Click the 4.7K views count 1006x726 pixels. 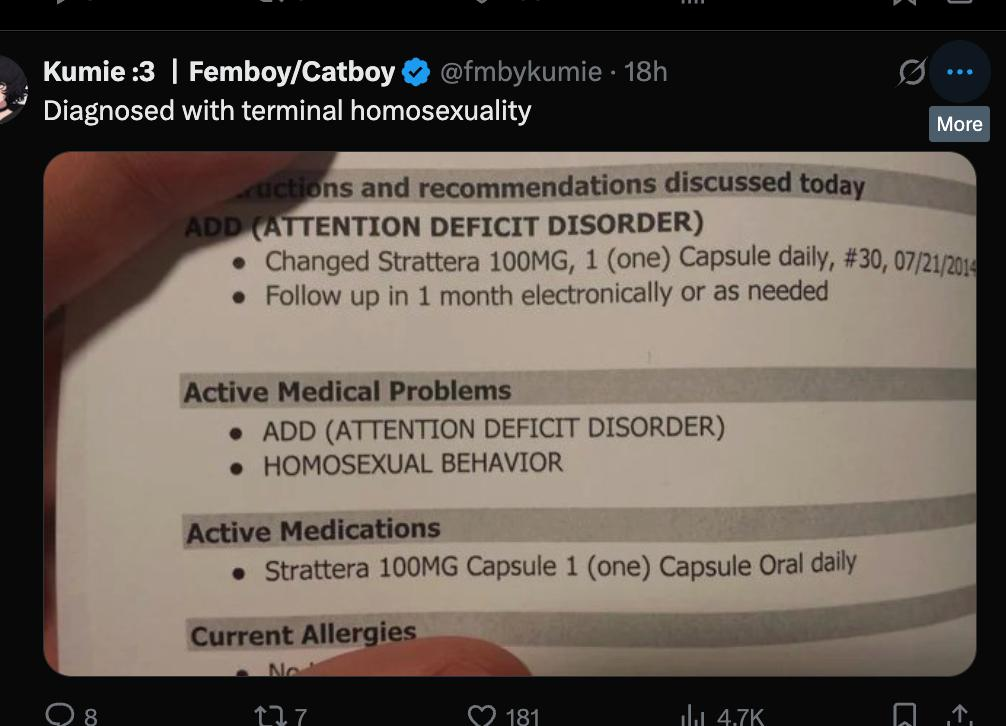[740, 716]
